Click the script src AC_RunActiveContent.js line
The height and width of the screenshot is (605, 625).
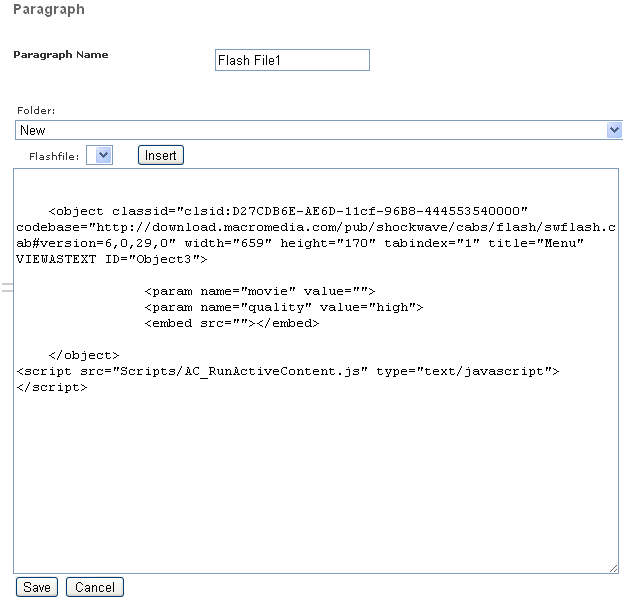[x=288, y=371]
